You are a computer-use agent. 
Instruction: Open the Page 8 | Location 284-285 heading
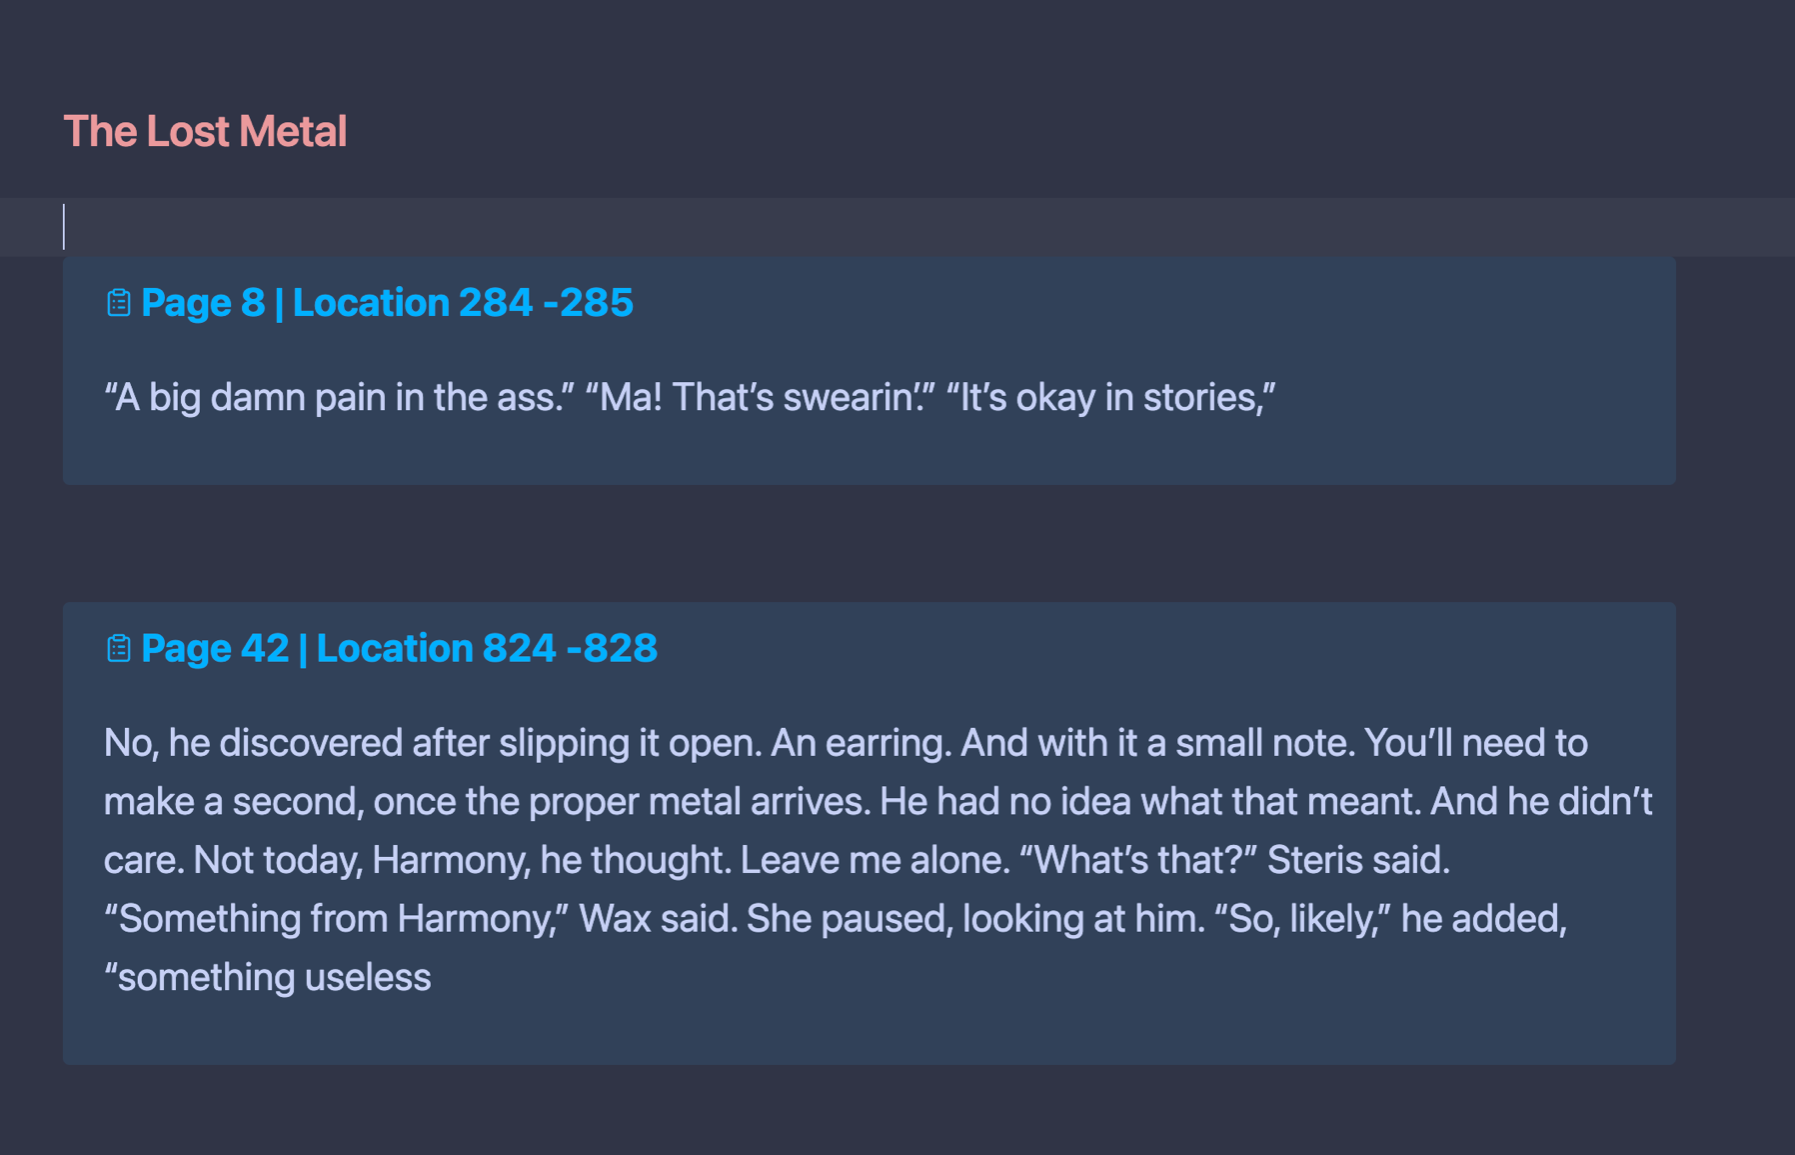[387, 302]
